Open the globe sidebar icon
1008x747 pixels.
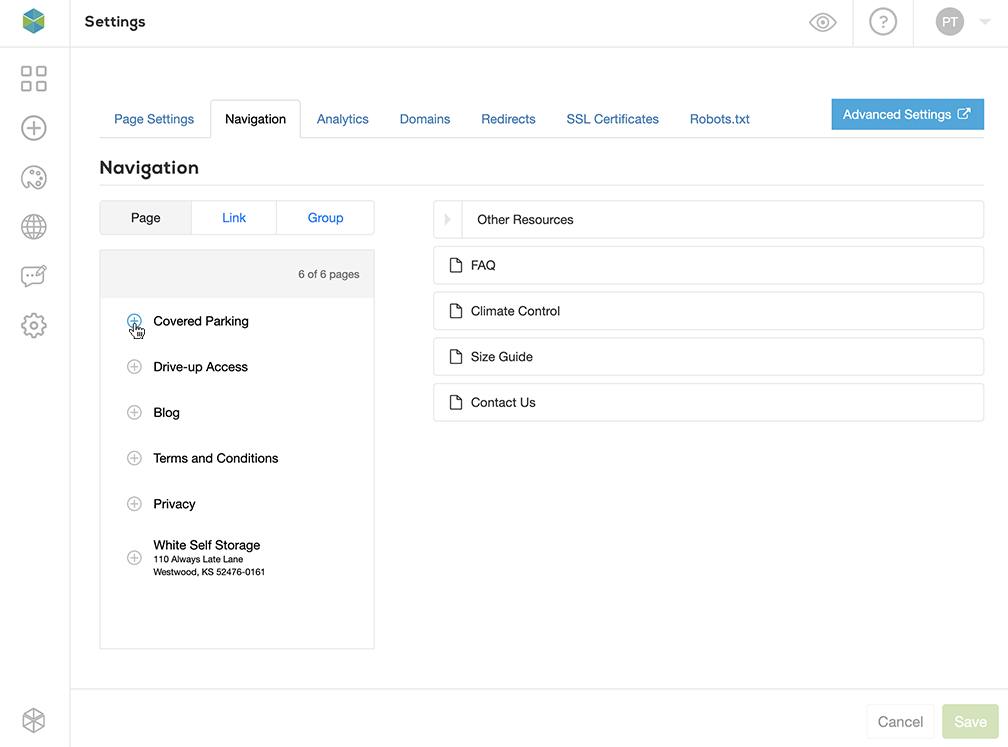[33, 227]
